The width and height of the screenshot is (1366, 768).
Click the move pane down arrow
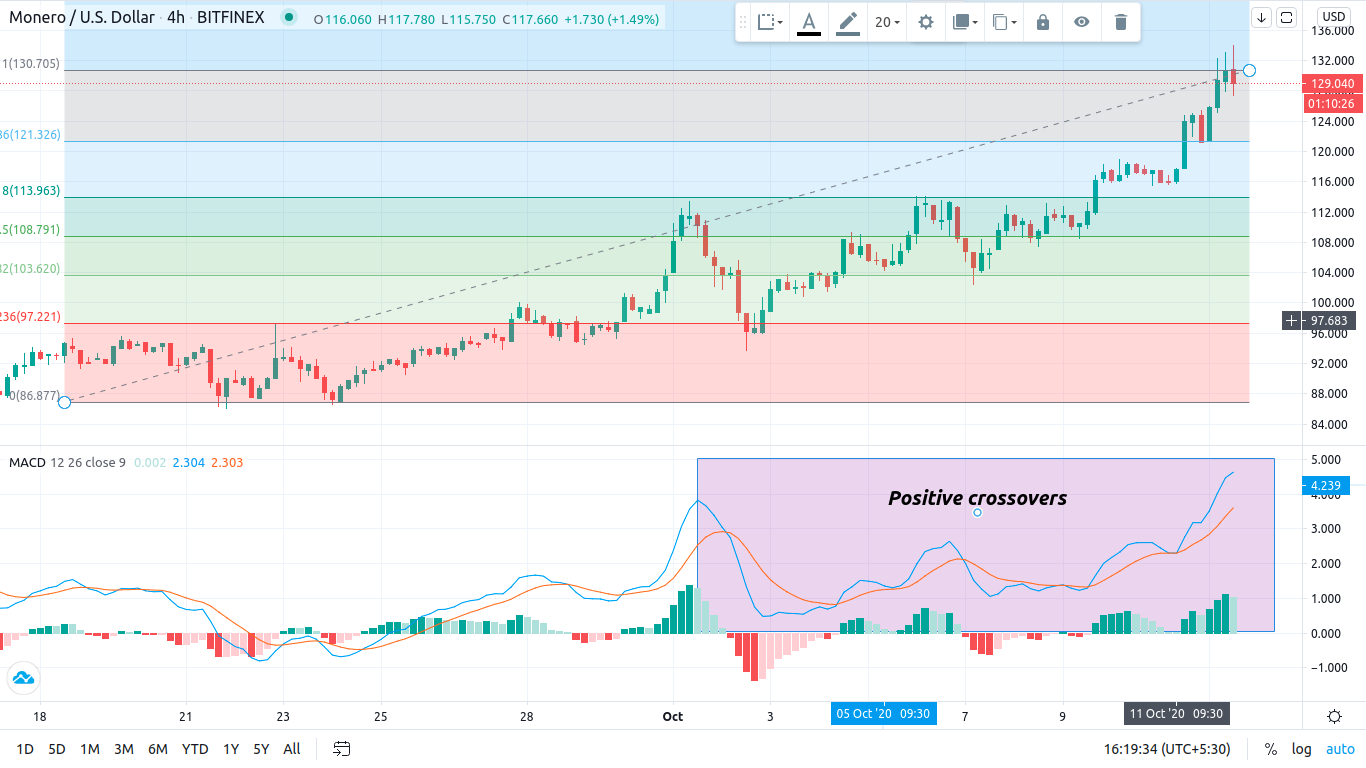click(x=1261, y=17)
